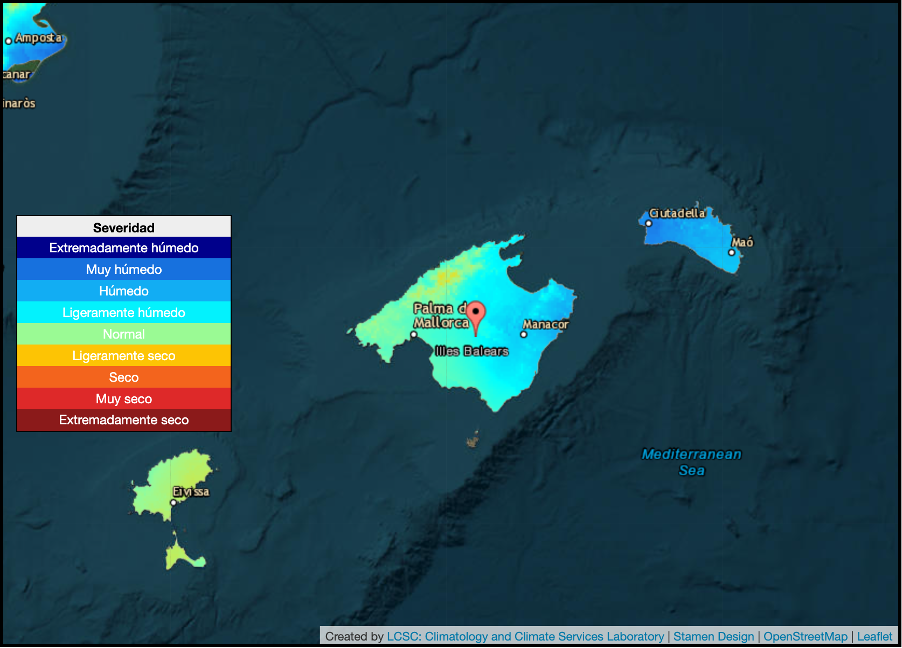Open the OpenStreetMap attribution link
This screenshot has width=902, height=648.
[x=805, y=637]
